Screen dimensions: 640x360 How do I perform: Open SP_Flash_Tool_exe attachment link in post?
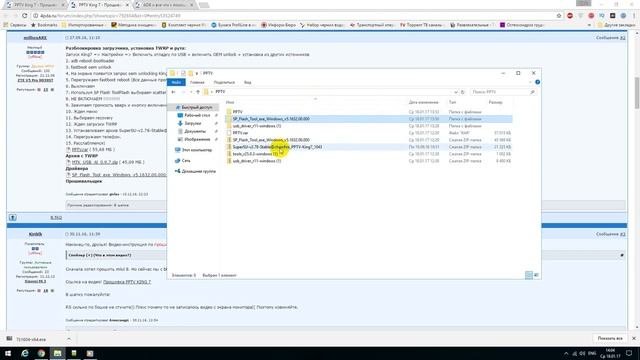coord(119,175)
